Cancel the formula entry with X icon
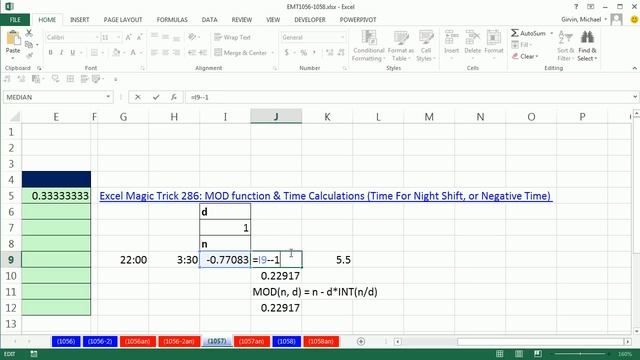Viewport: 640px width, 360px height. (138, 97)
